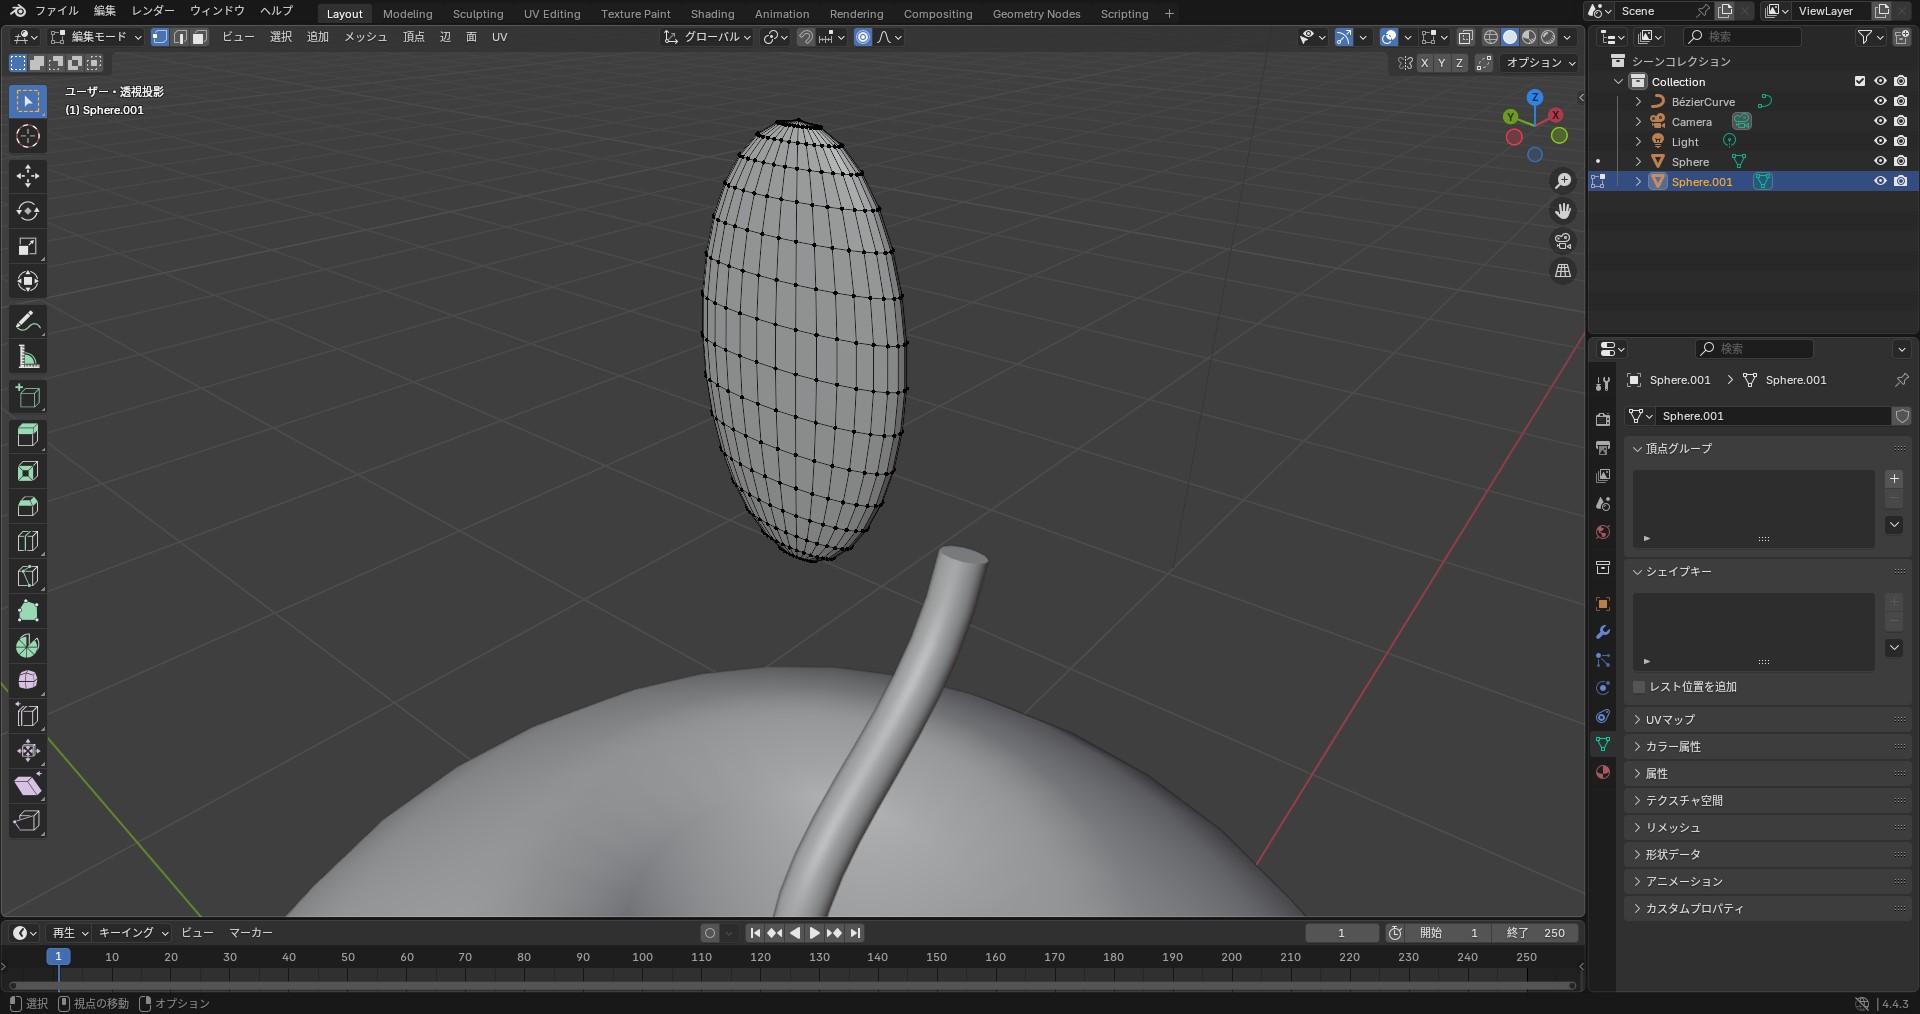The height and width of the screenshot is (1014, 1920).
Task: Select the Rip Region tool
Action: click(x=28, y=821)
